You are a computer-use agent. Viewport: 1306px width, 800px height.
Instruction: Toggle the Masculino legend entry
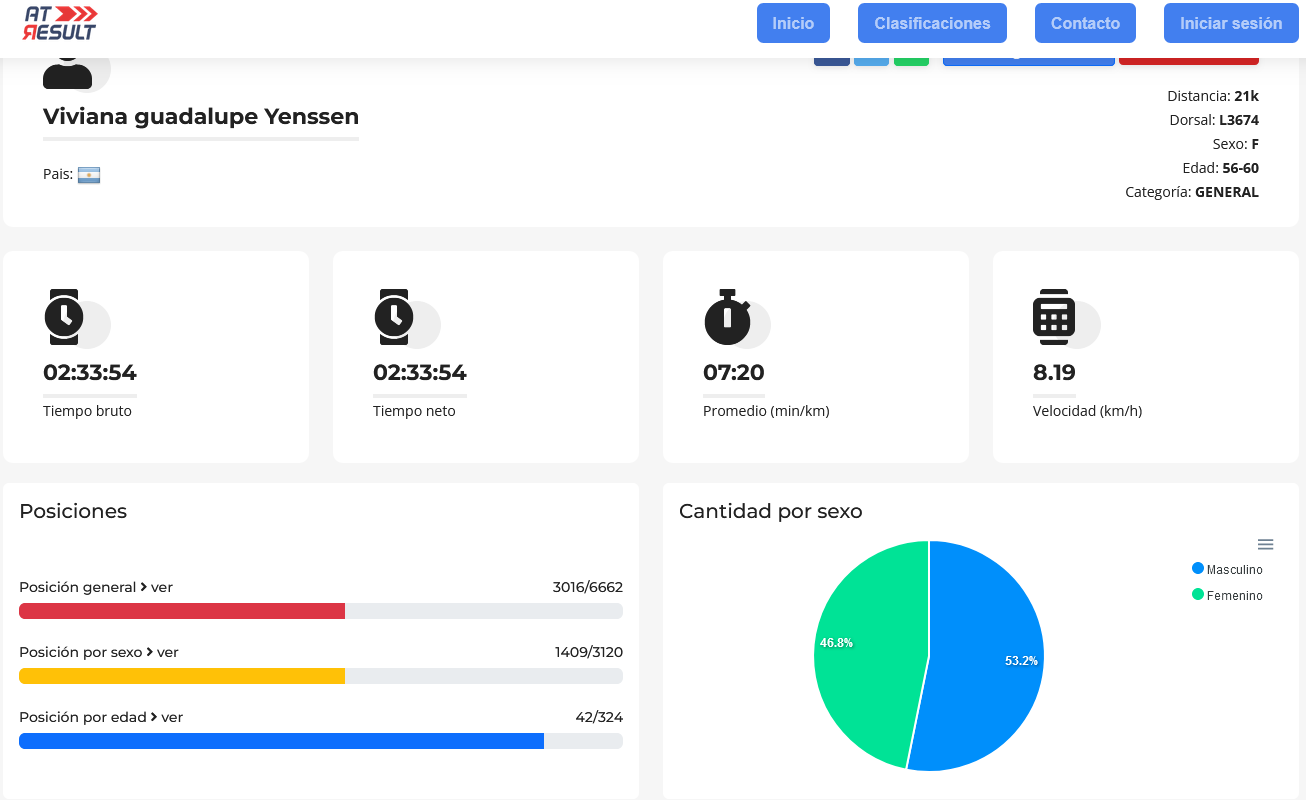click(x=1227, y=569)
